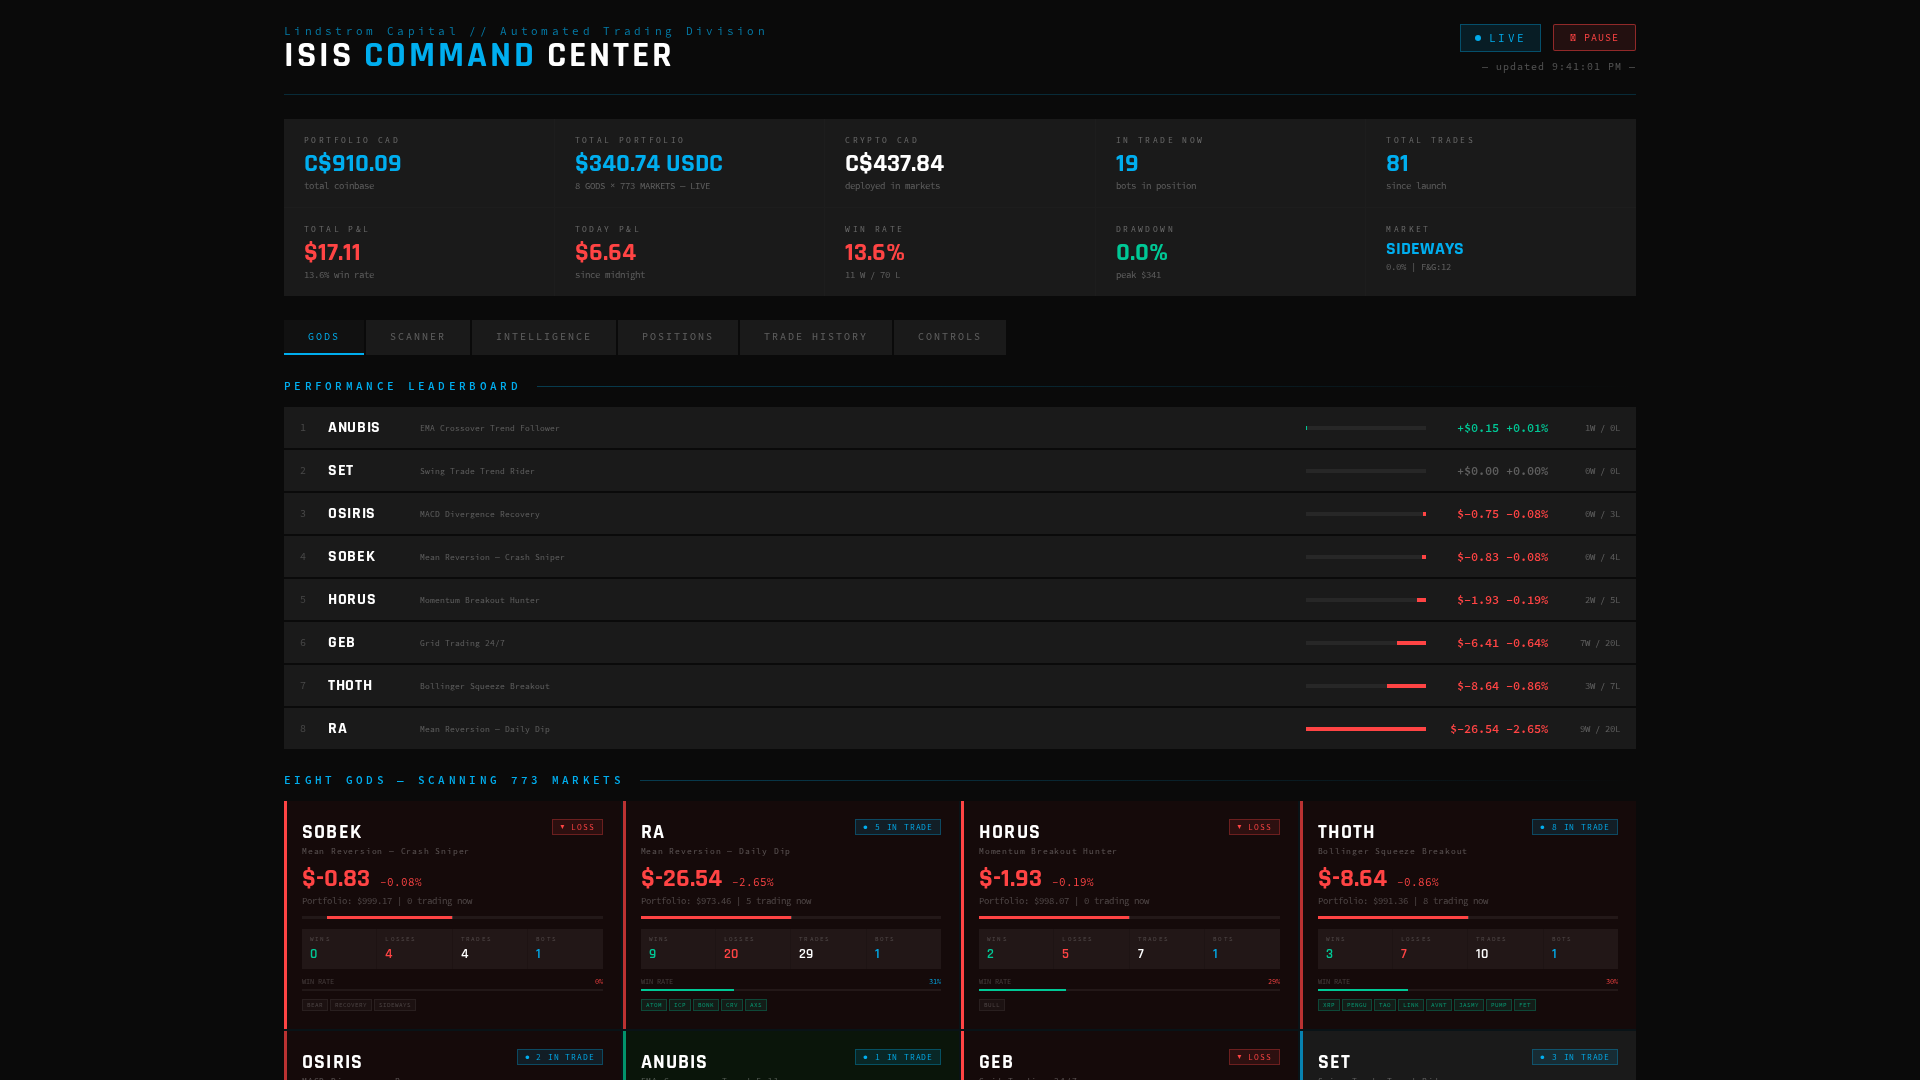The image size is (1920, 1080).
Task: Select the GEB leaderboard row
Action: [x=960, y=643]
